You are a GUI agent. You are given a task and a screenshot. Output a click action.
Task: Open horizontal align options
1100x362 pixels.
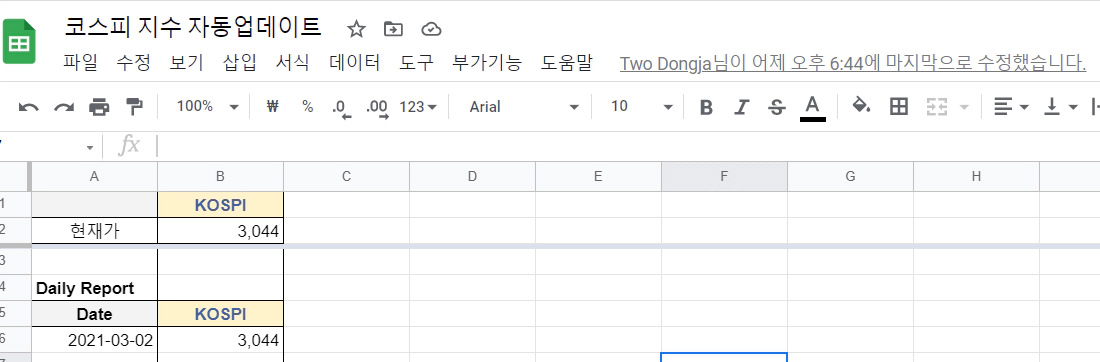1011,107
